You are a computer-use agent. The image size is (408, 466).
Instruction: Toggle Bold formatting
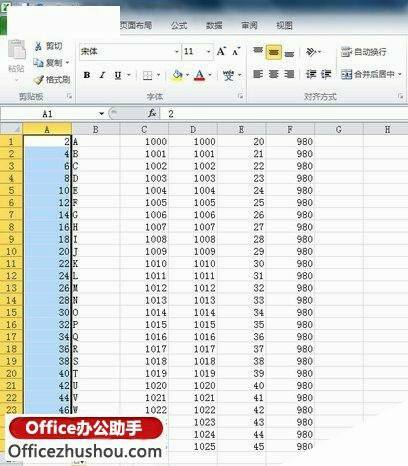click(x=87, y=75)
